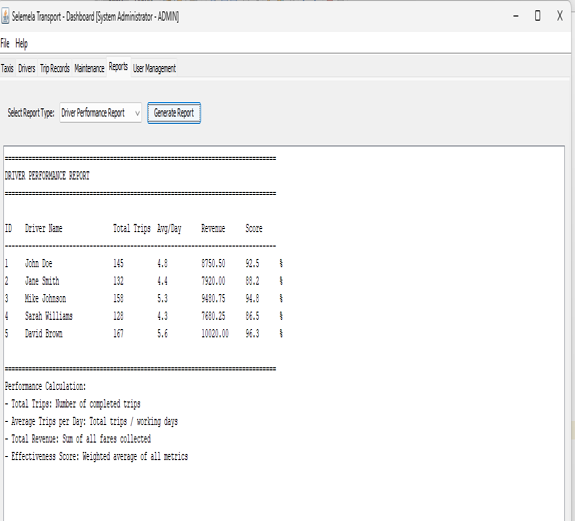Screen dimensions: 575x521
Task: Click Mike Johnson's Avg/Day value 5.3
Action: [x=162, y=298]
